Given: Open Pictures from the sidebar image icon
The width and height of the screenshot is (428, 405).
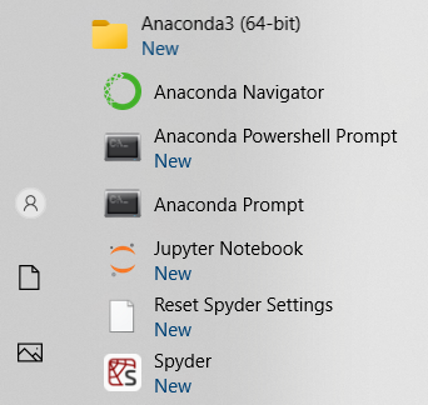Looking at the screenshot, I should pos(30,352).
